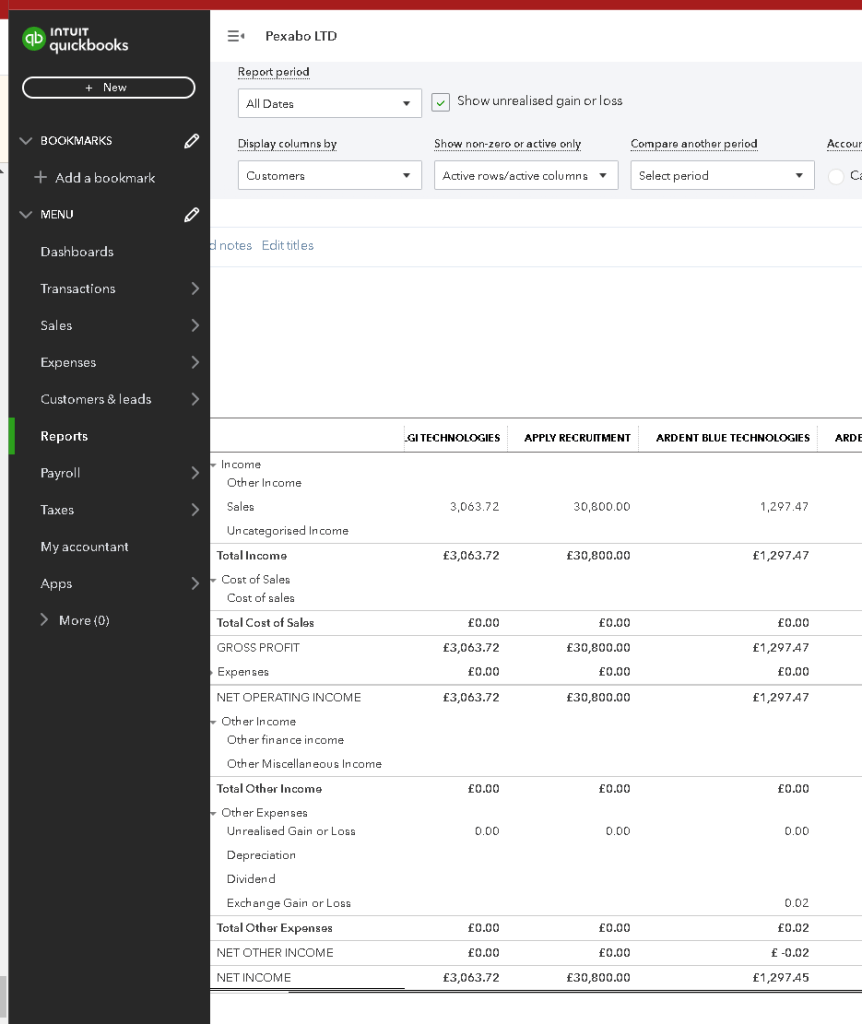Click the Total Income value £30,800.00
The image size is (862, 1024).
click(598, 556)
